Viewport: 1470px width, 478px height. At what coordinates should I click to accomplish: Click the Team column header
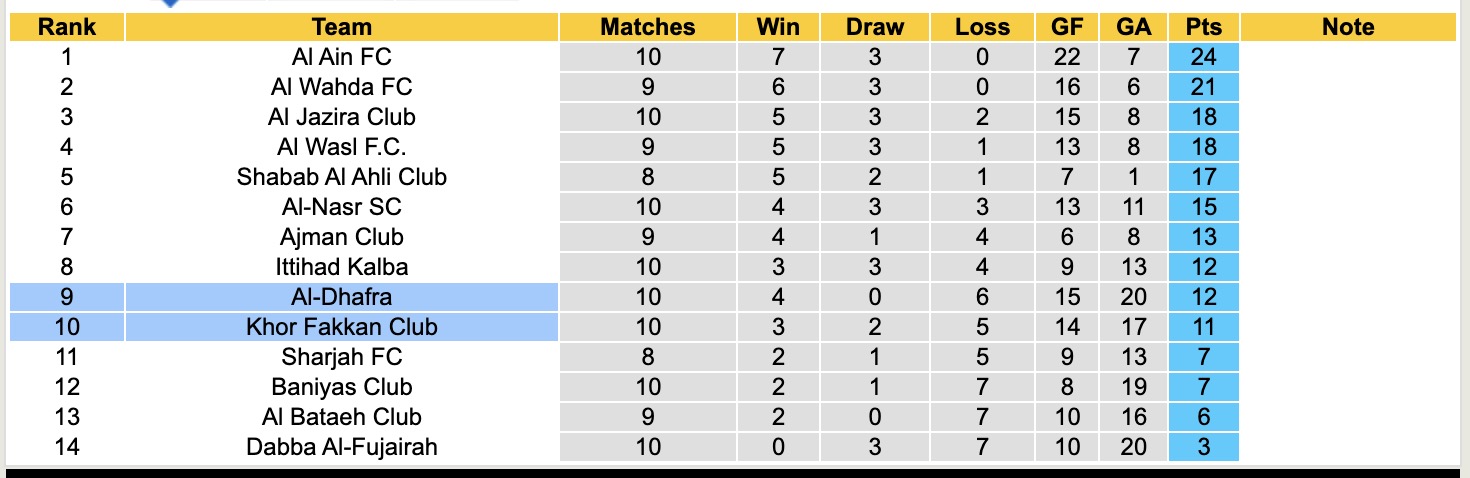[341, 27]
